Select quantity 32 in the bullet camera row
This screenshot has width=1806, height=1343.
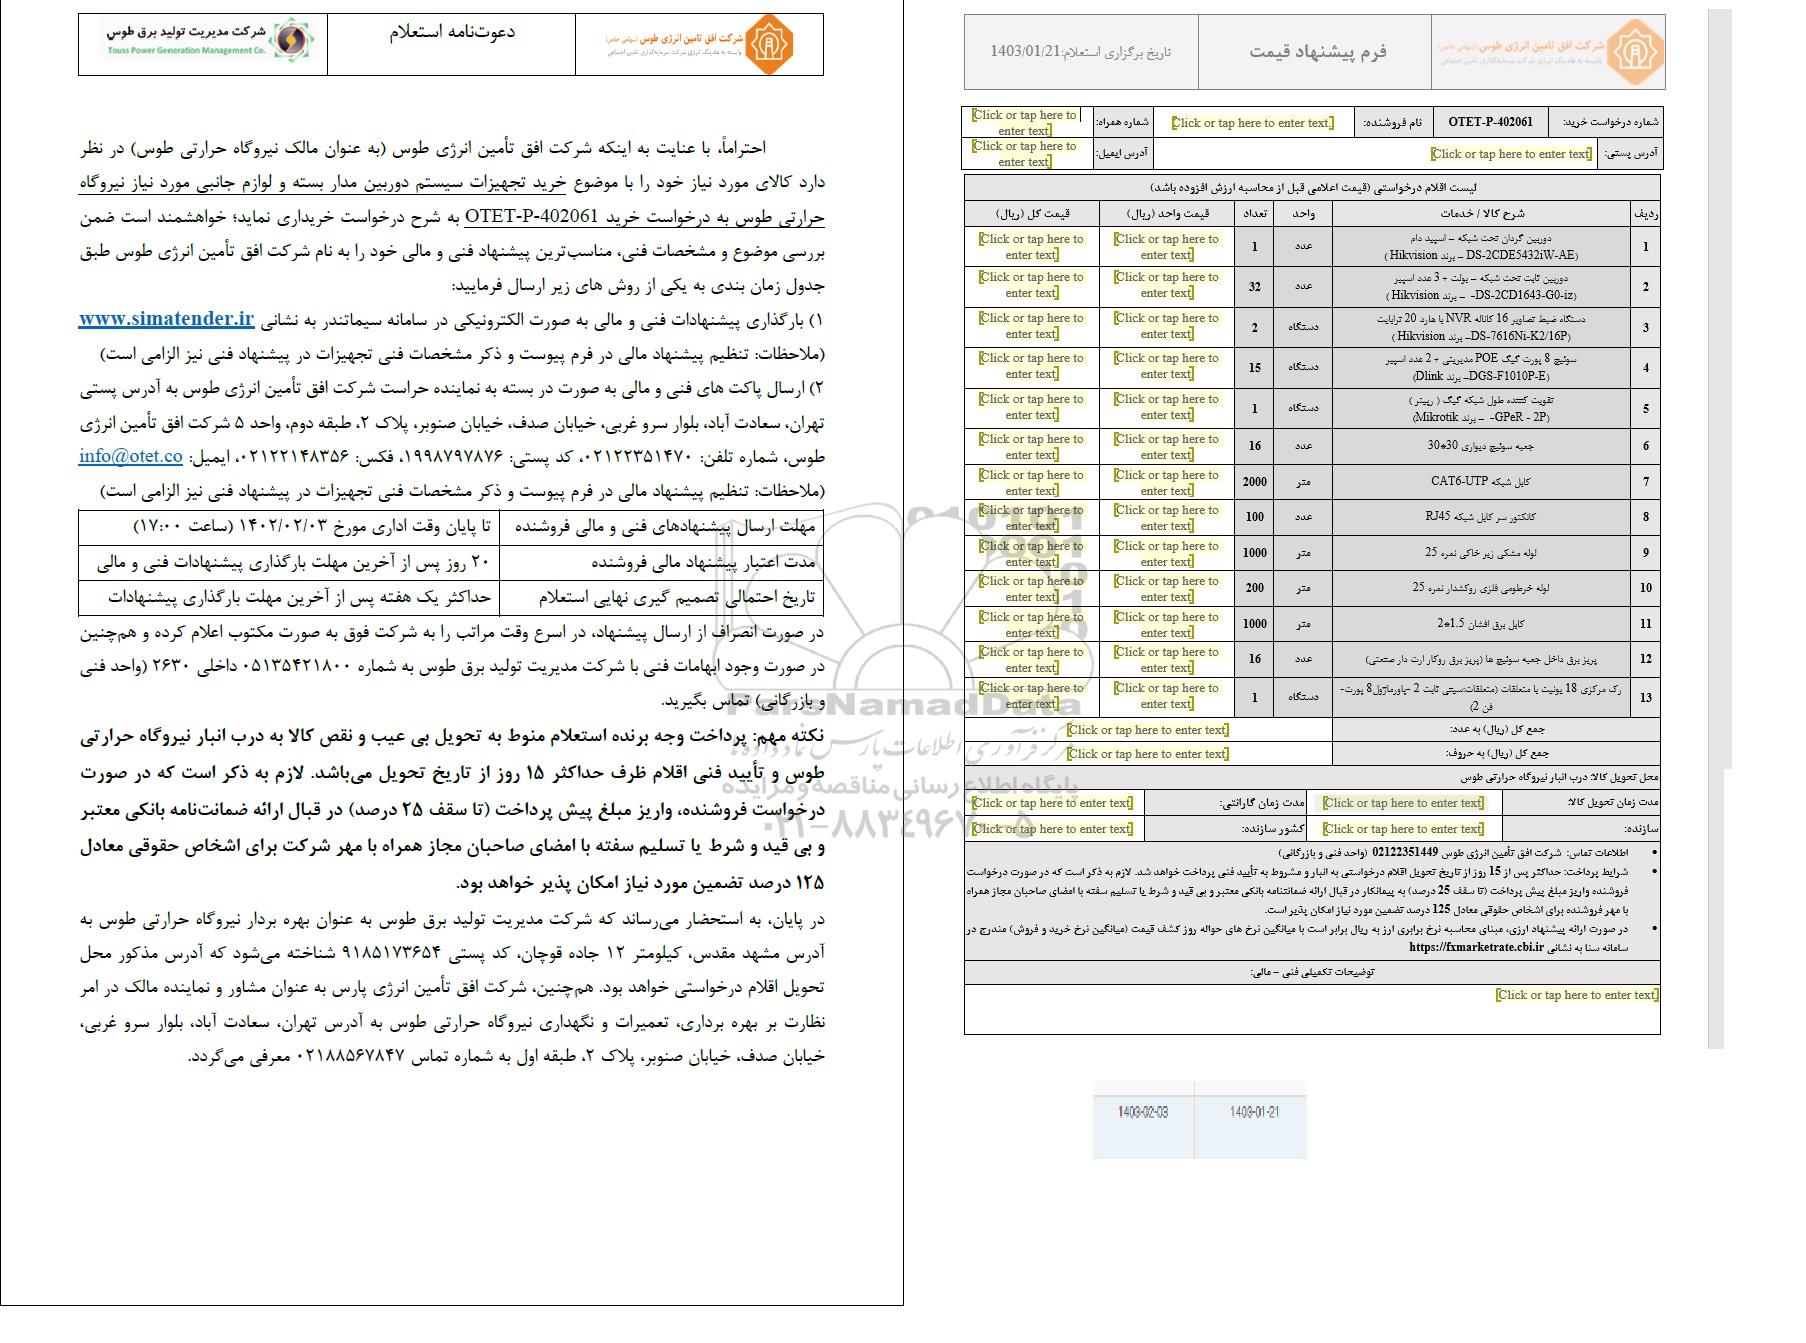[1254, 286]
